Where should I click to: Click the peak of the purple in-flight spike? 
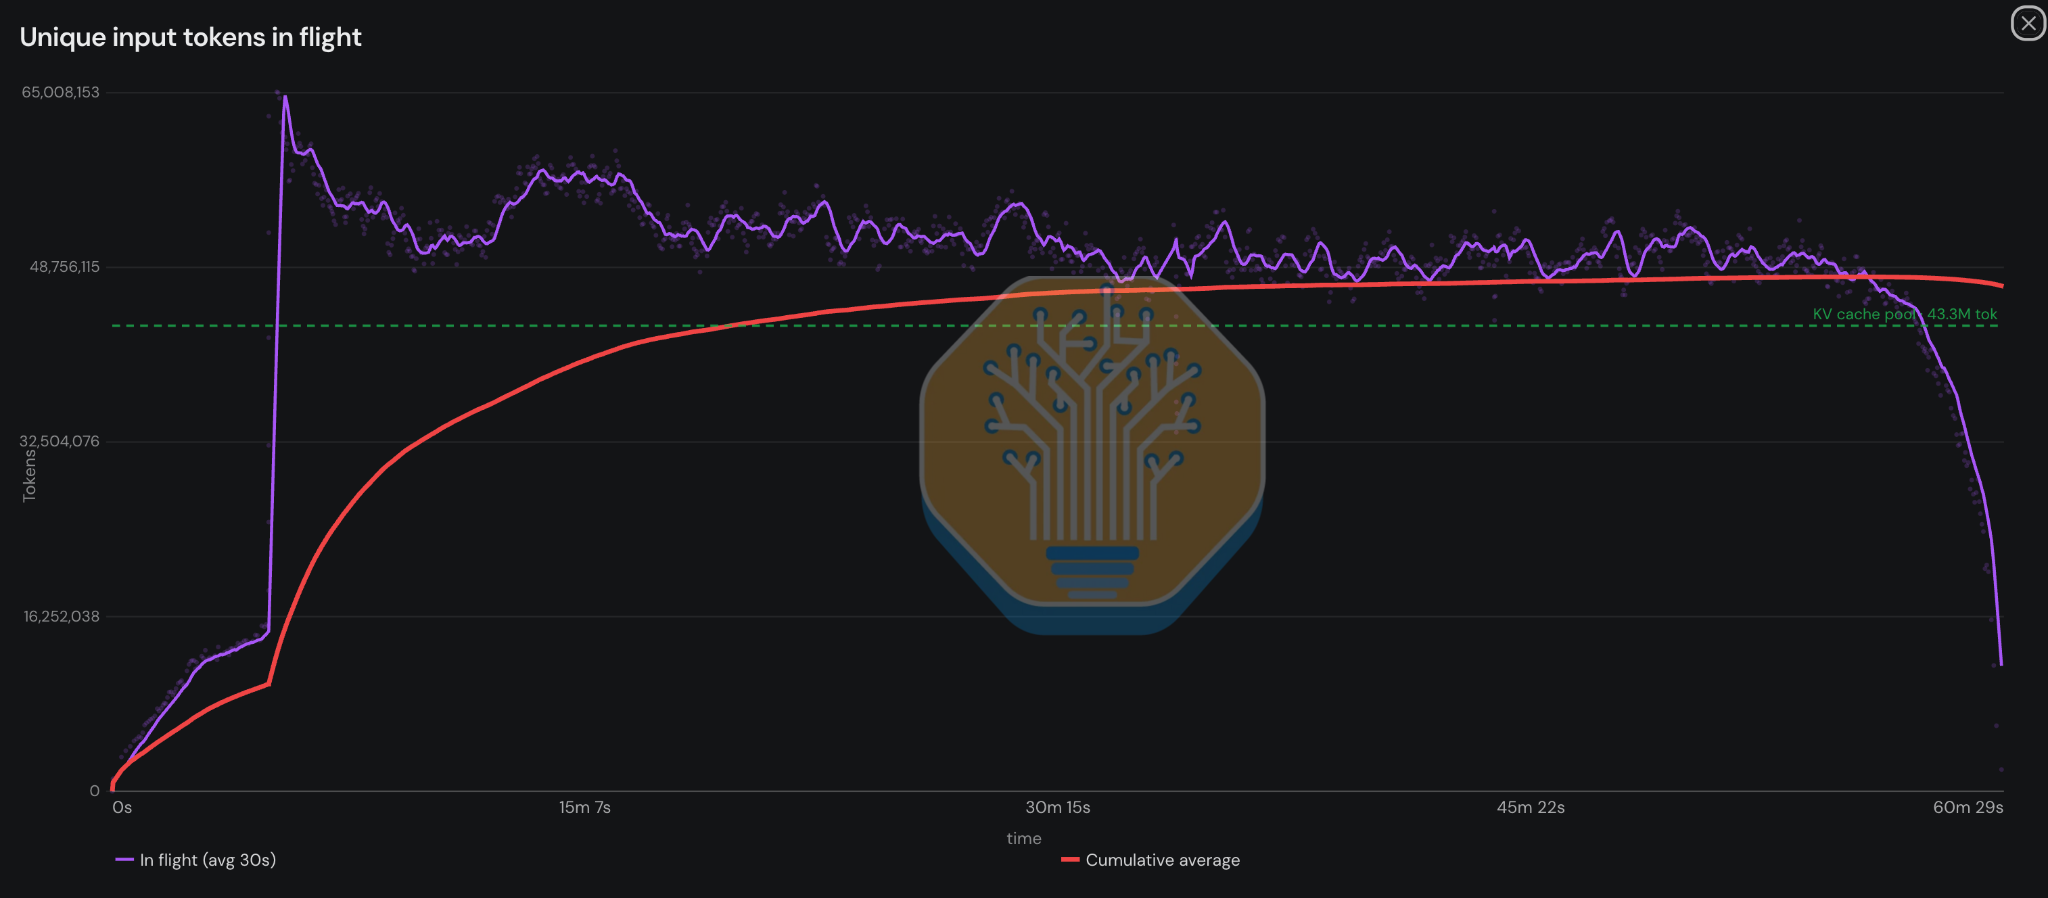click(x=285, y=97)
